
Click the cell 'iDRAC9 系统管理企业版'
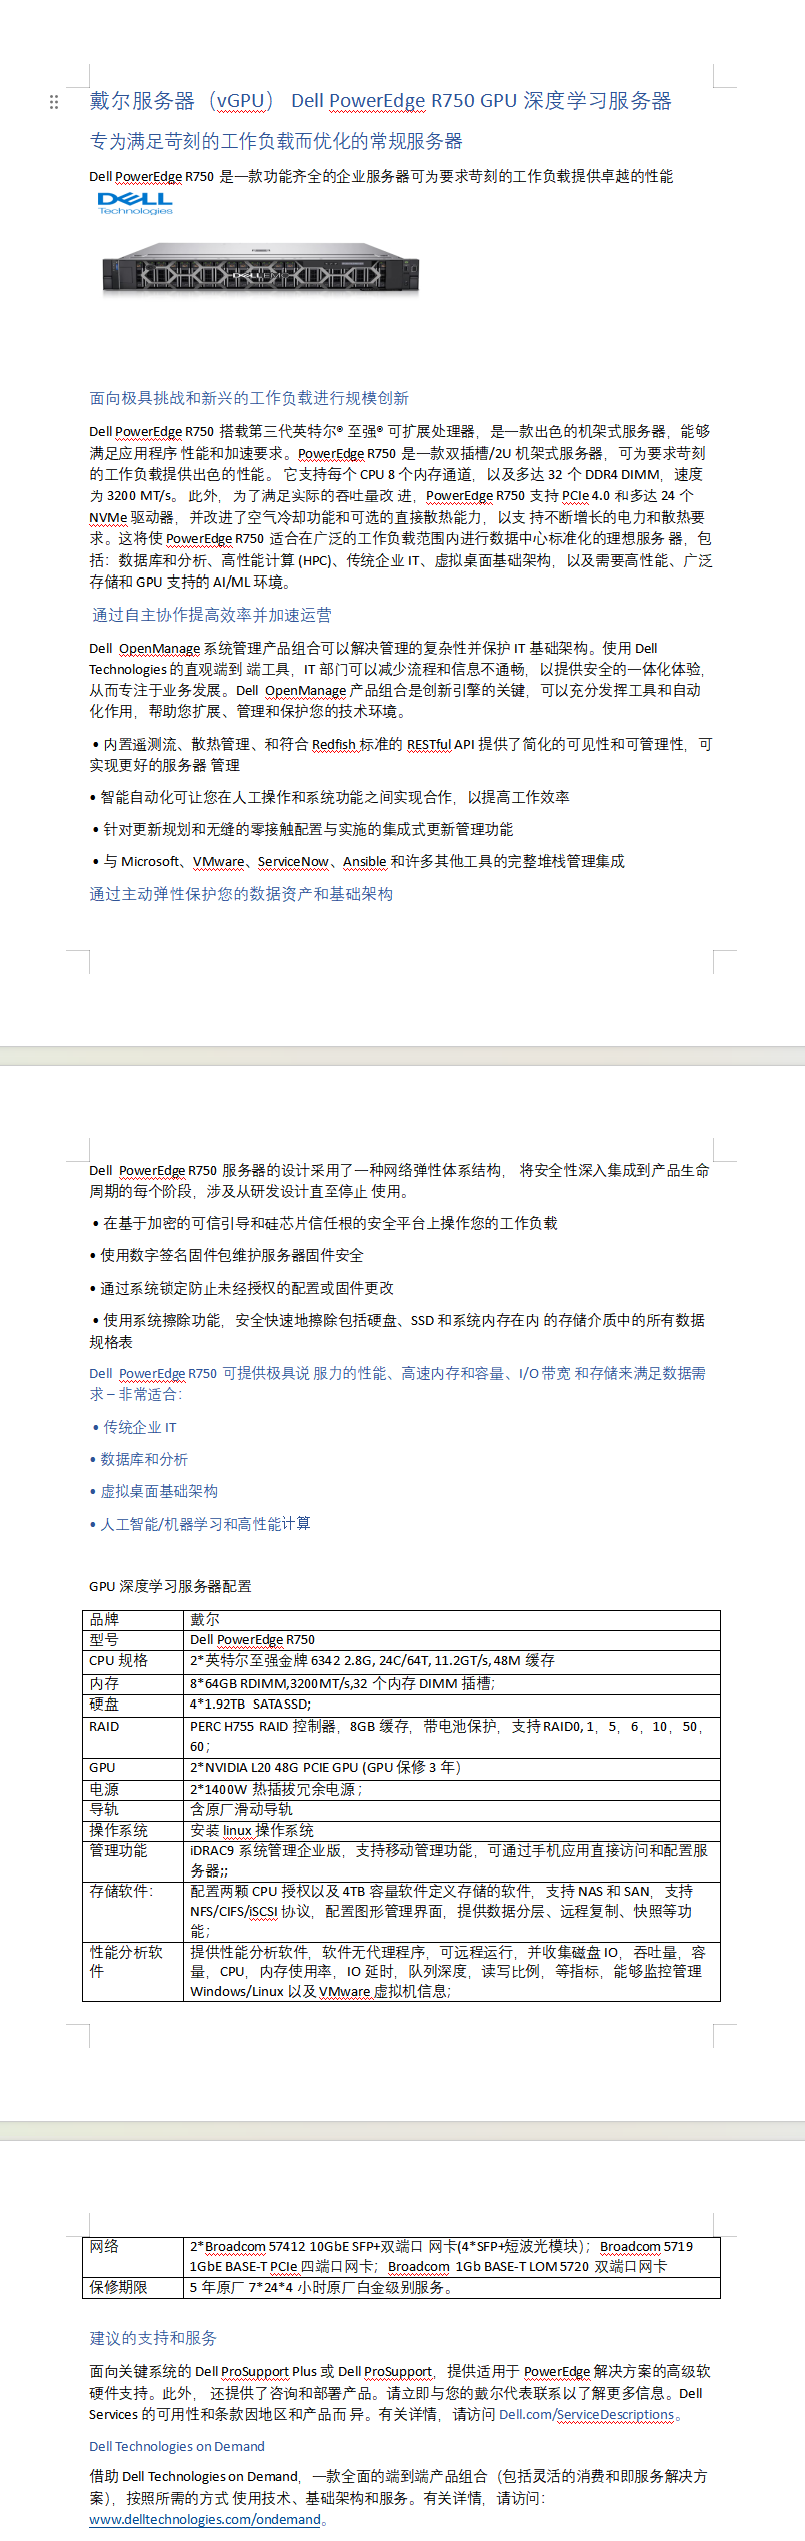point(452,1861)
